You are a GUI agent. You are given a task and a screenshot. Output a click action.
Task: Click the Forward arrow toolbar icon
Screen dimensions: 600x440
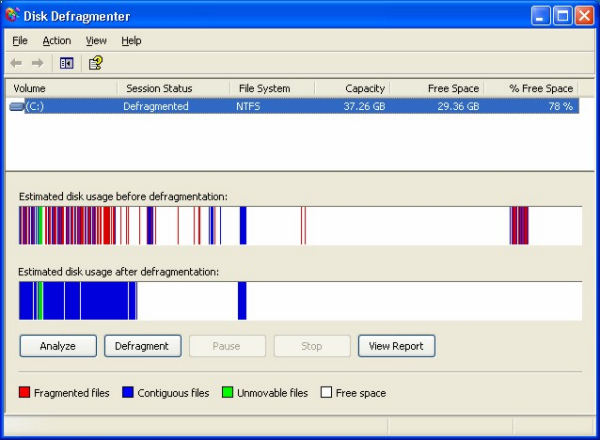coord(38,63)
